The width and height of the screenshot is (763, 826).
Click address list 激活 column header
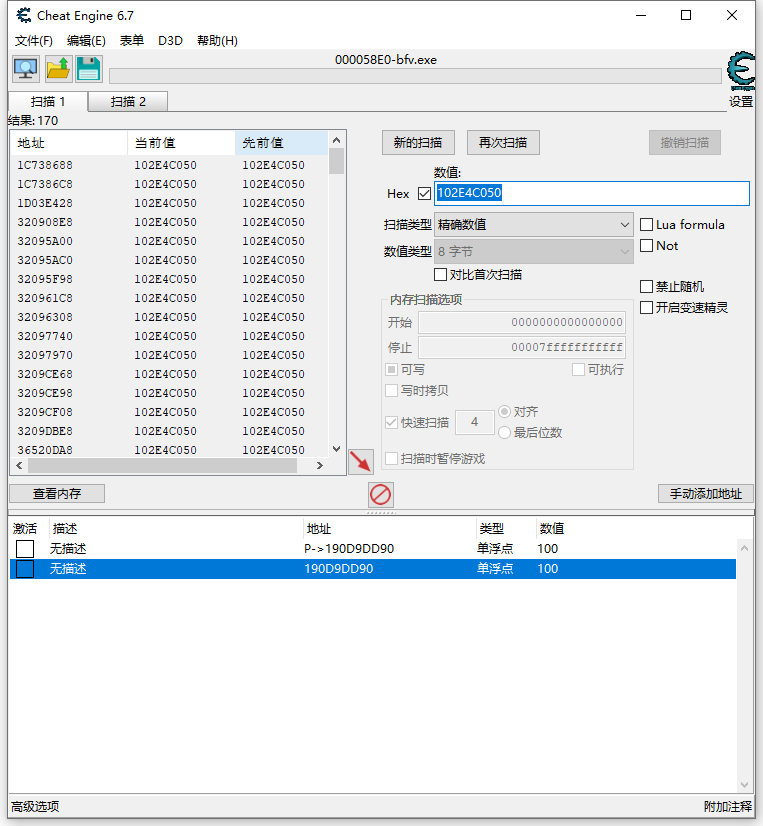[x=25, y=528]
